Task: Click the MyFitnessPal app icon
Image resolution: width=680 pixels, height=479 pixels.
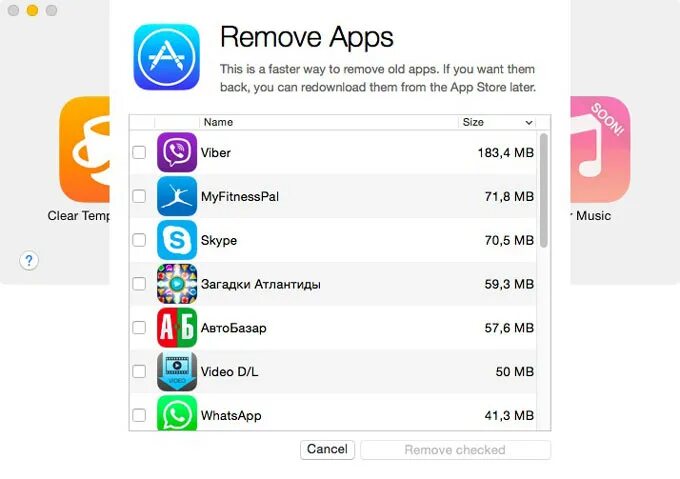Action: [x=177, y=196]
